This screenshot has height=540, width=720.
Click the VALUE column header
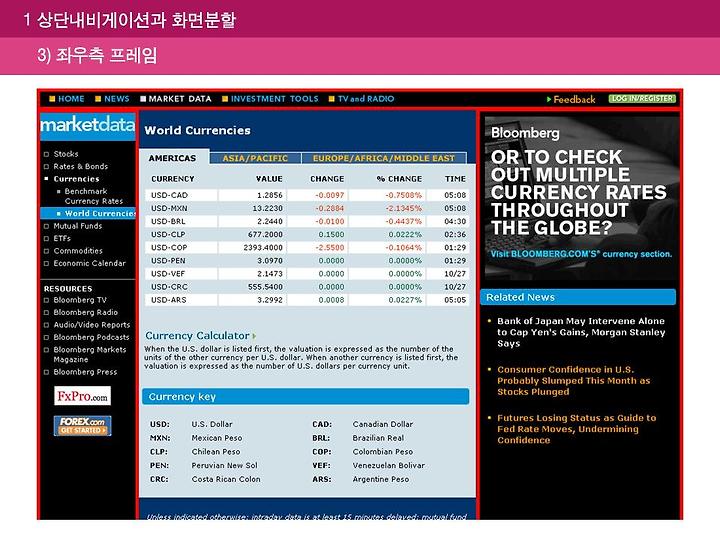tap(269, 179)
